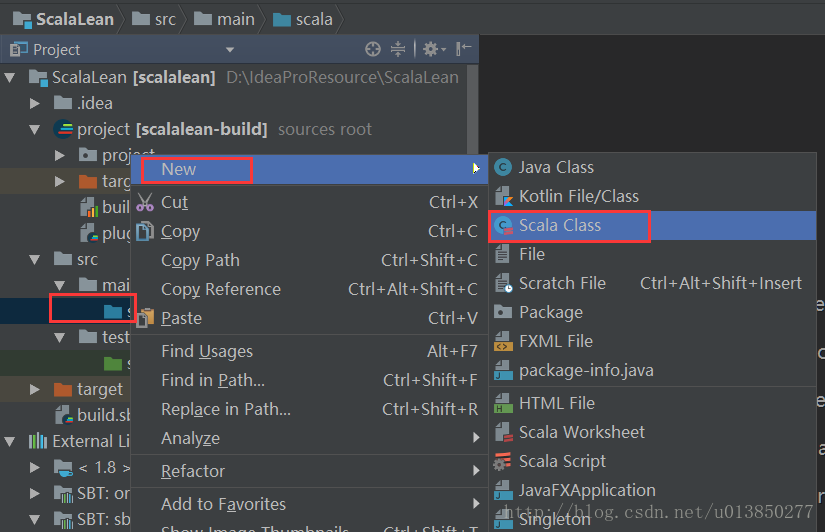The height and width of the screenshot is (532, 825).
Task: Choose Find in Path... menu item
Action: pos(309,380)
